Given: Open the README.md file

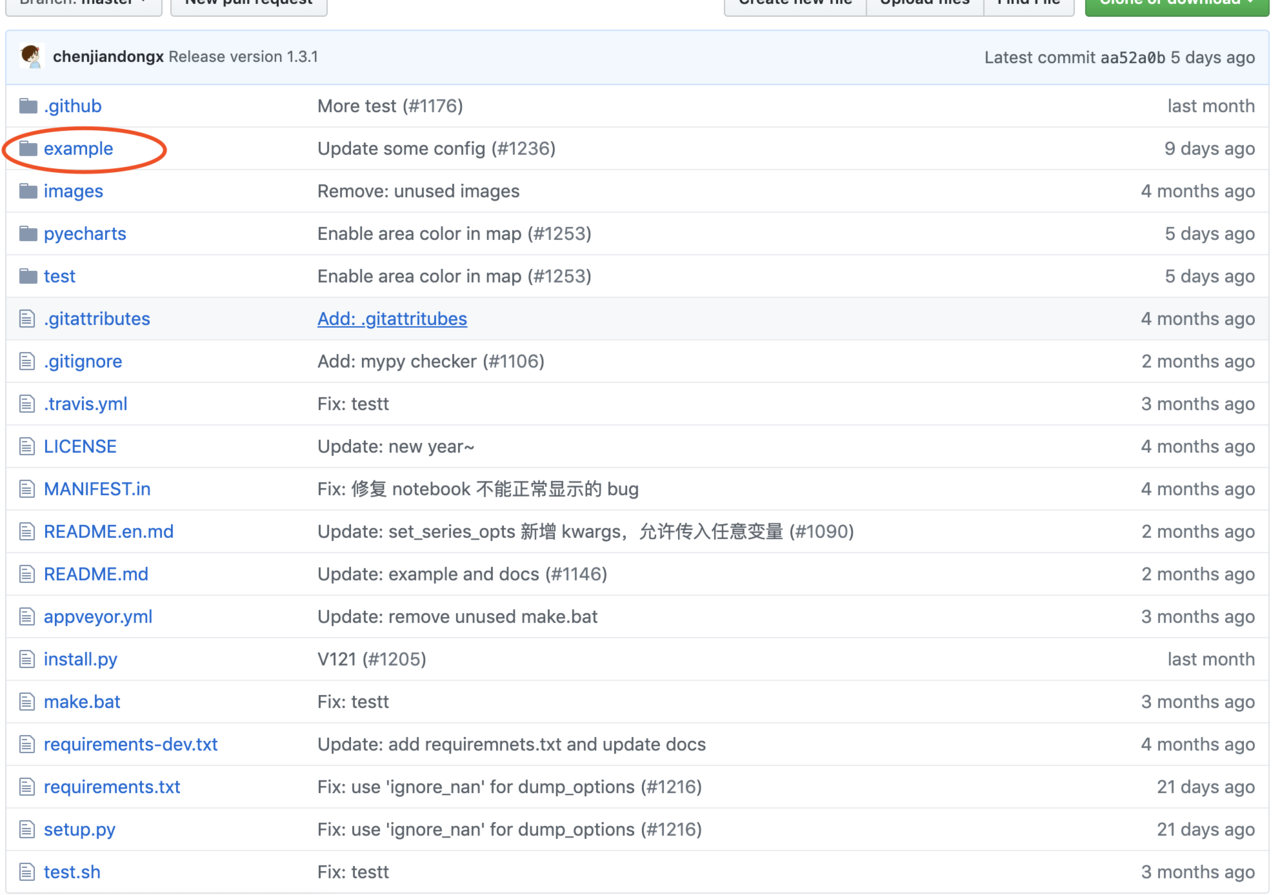Looking at the screenshot, I should (x=96, y=574).
